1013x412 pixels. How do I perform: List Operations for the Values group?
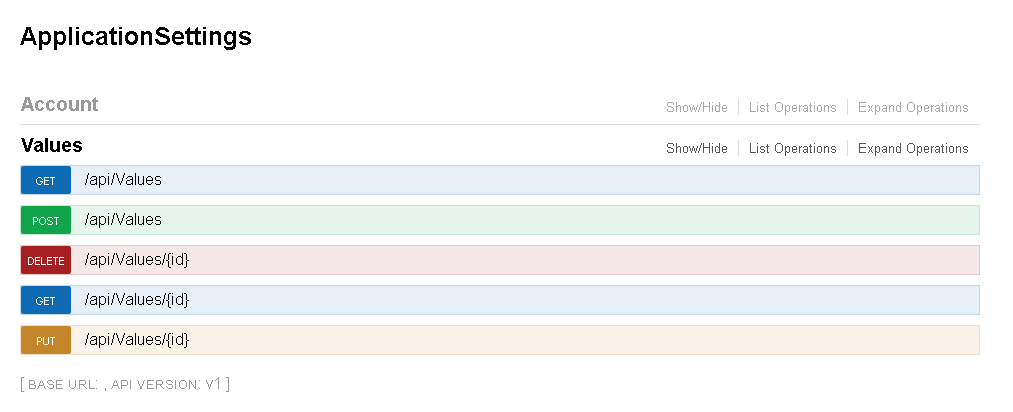coord(792,149)
